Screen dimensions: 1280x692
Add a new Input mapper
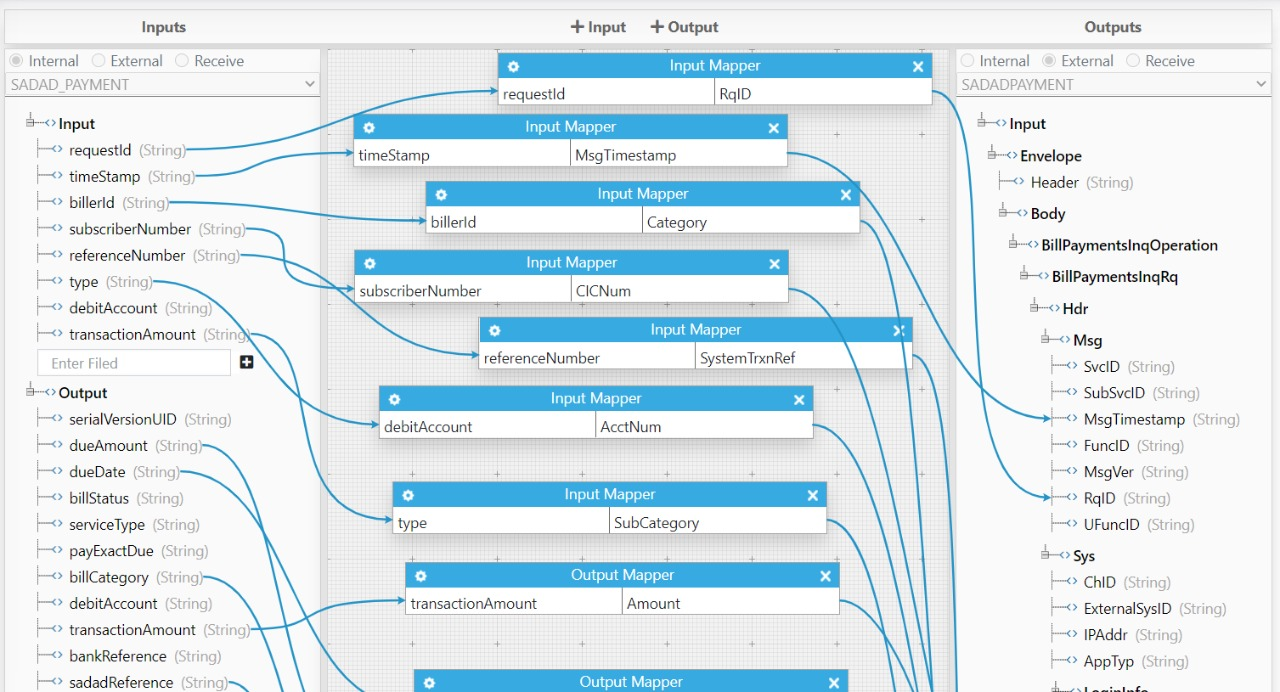[598, 27]
